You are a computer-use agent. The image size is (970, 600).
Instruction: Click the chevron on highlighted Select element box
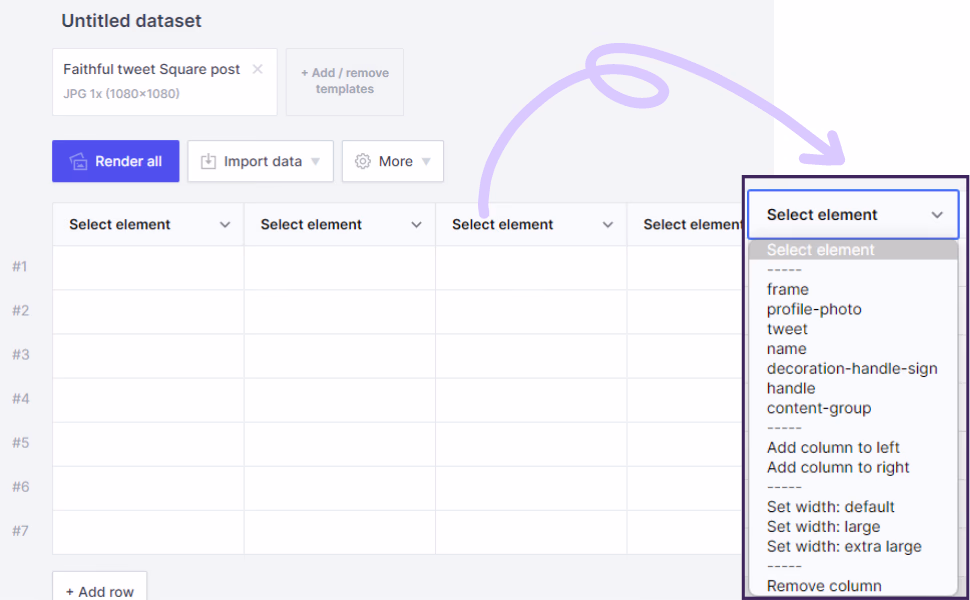click(x=937, y=215)
